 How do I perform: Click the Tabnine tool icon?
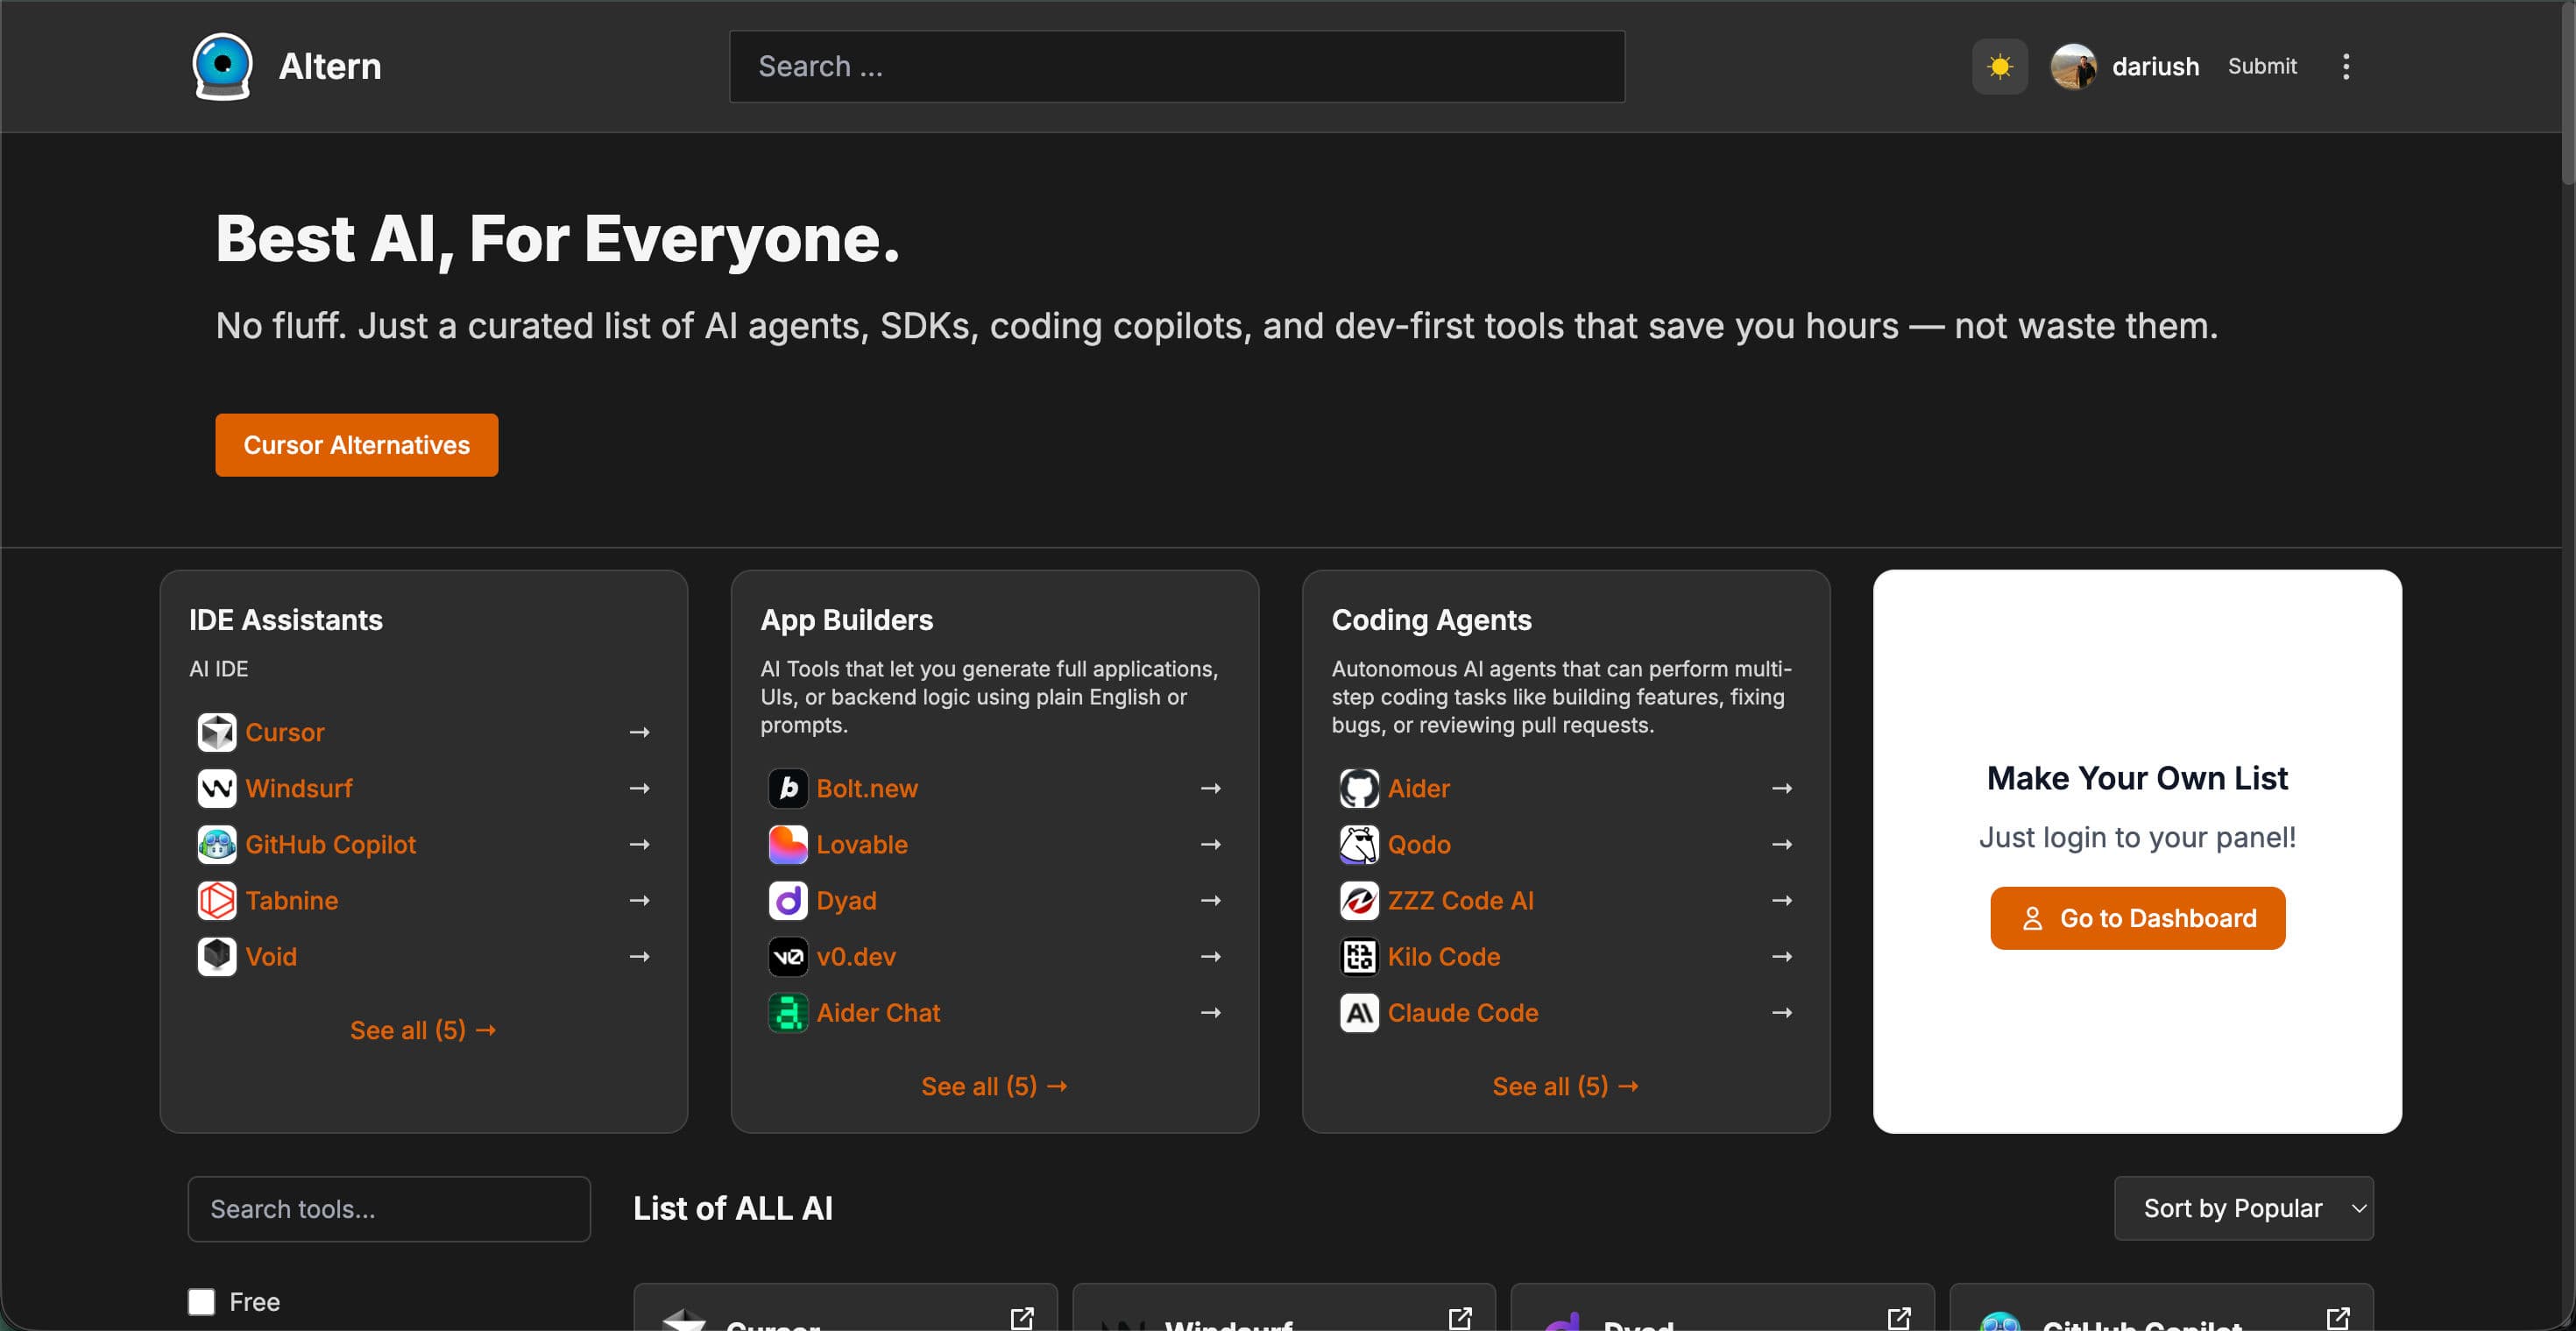pyautogui.click(x=217, y=900)
